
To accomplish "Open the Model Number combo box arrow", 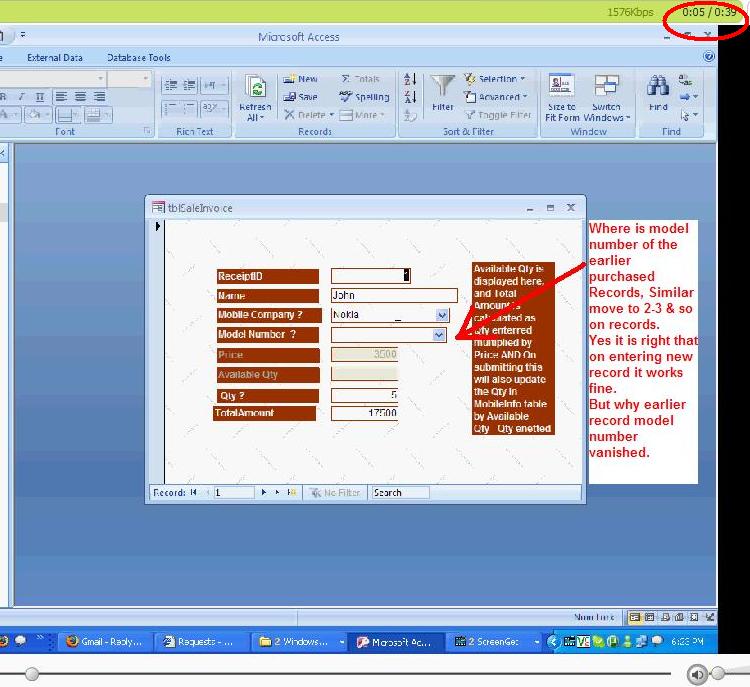I will (439, 335).
